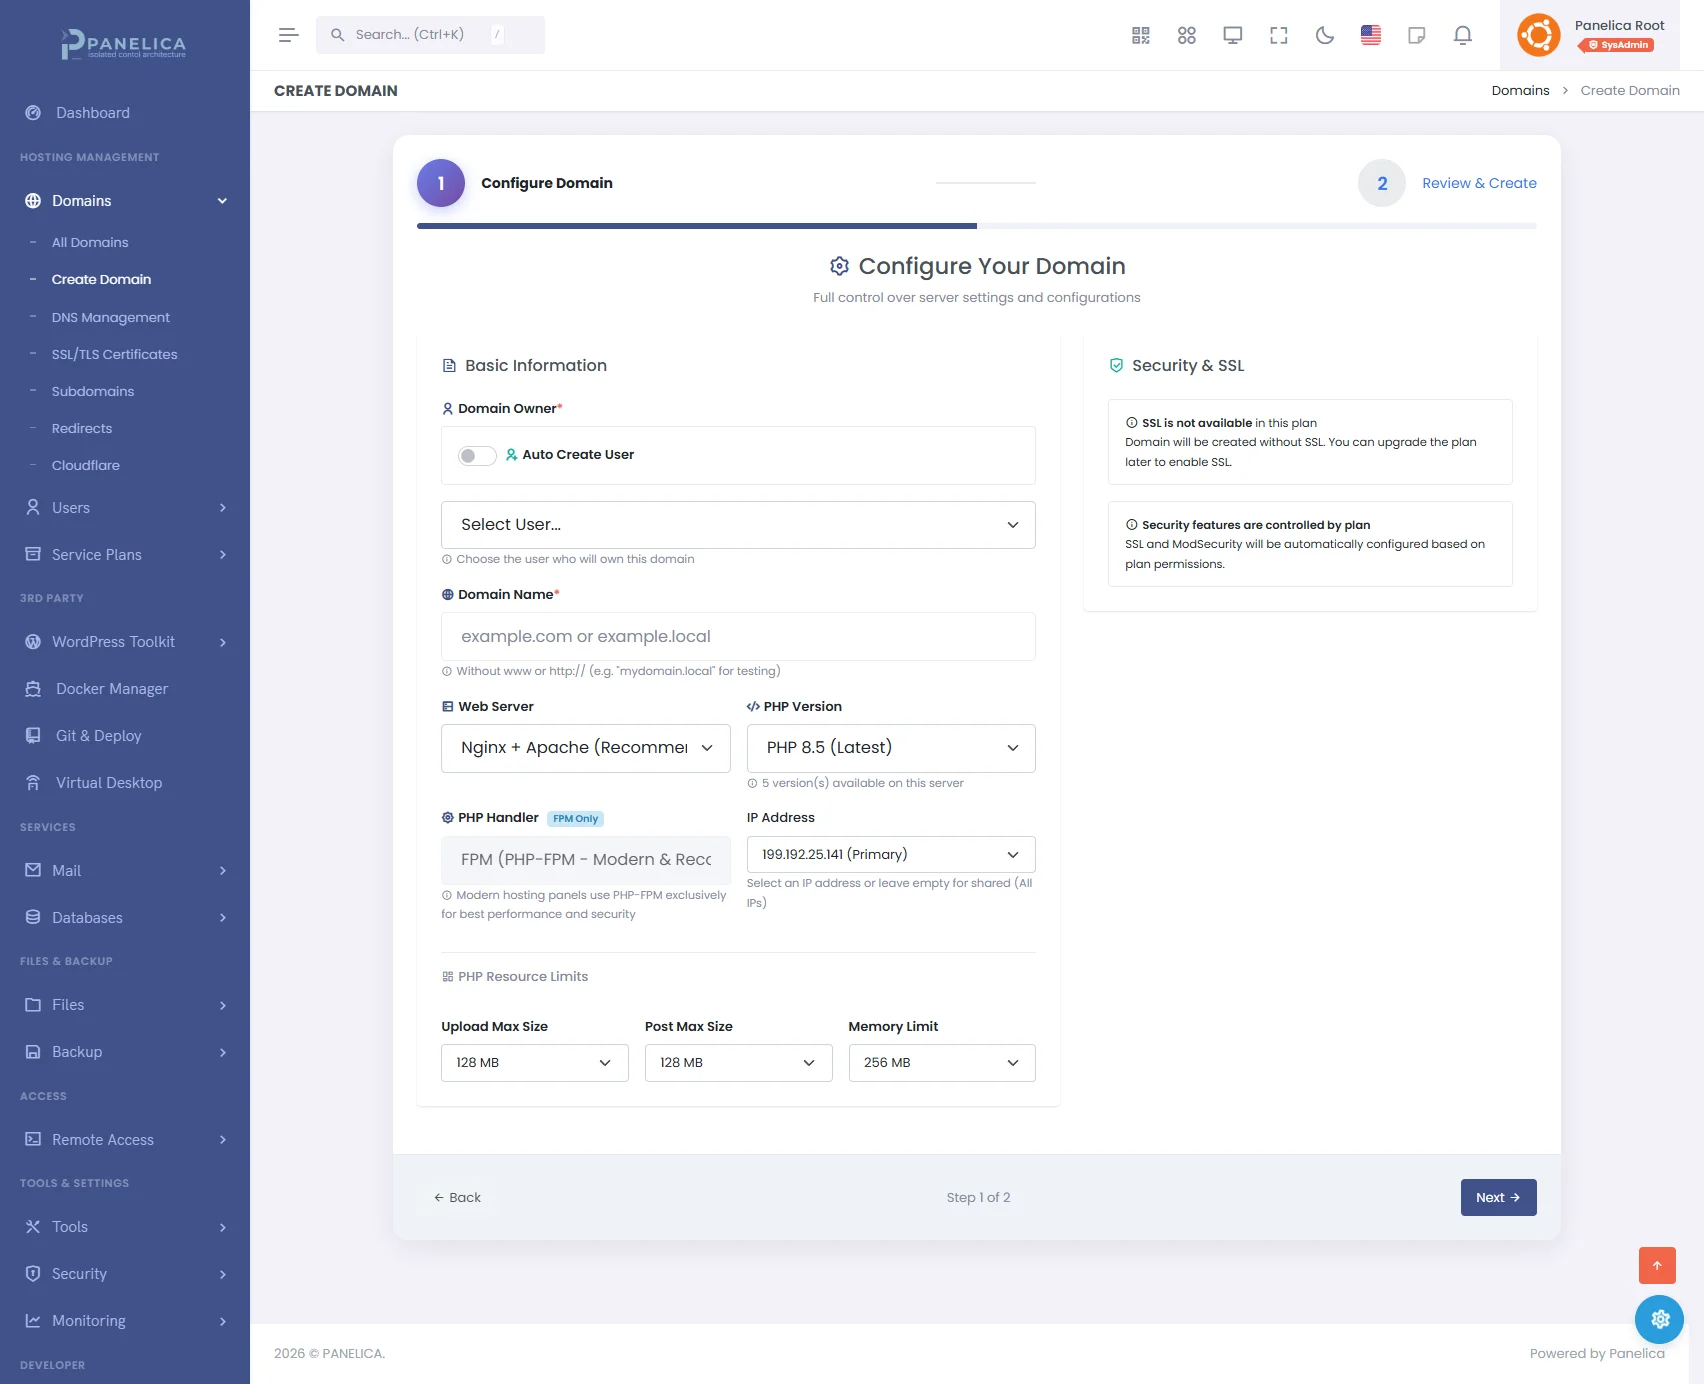The height and width of the screenshot is (1384, 1704).
Task: Go to step 2 Review & Create
Action: (x=1478, y=183)
